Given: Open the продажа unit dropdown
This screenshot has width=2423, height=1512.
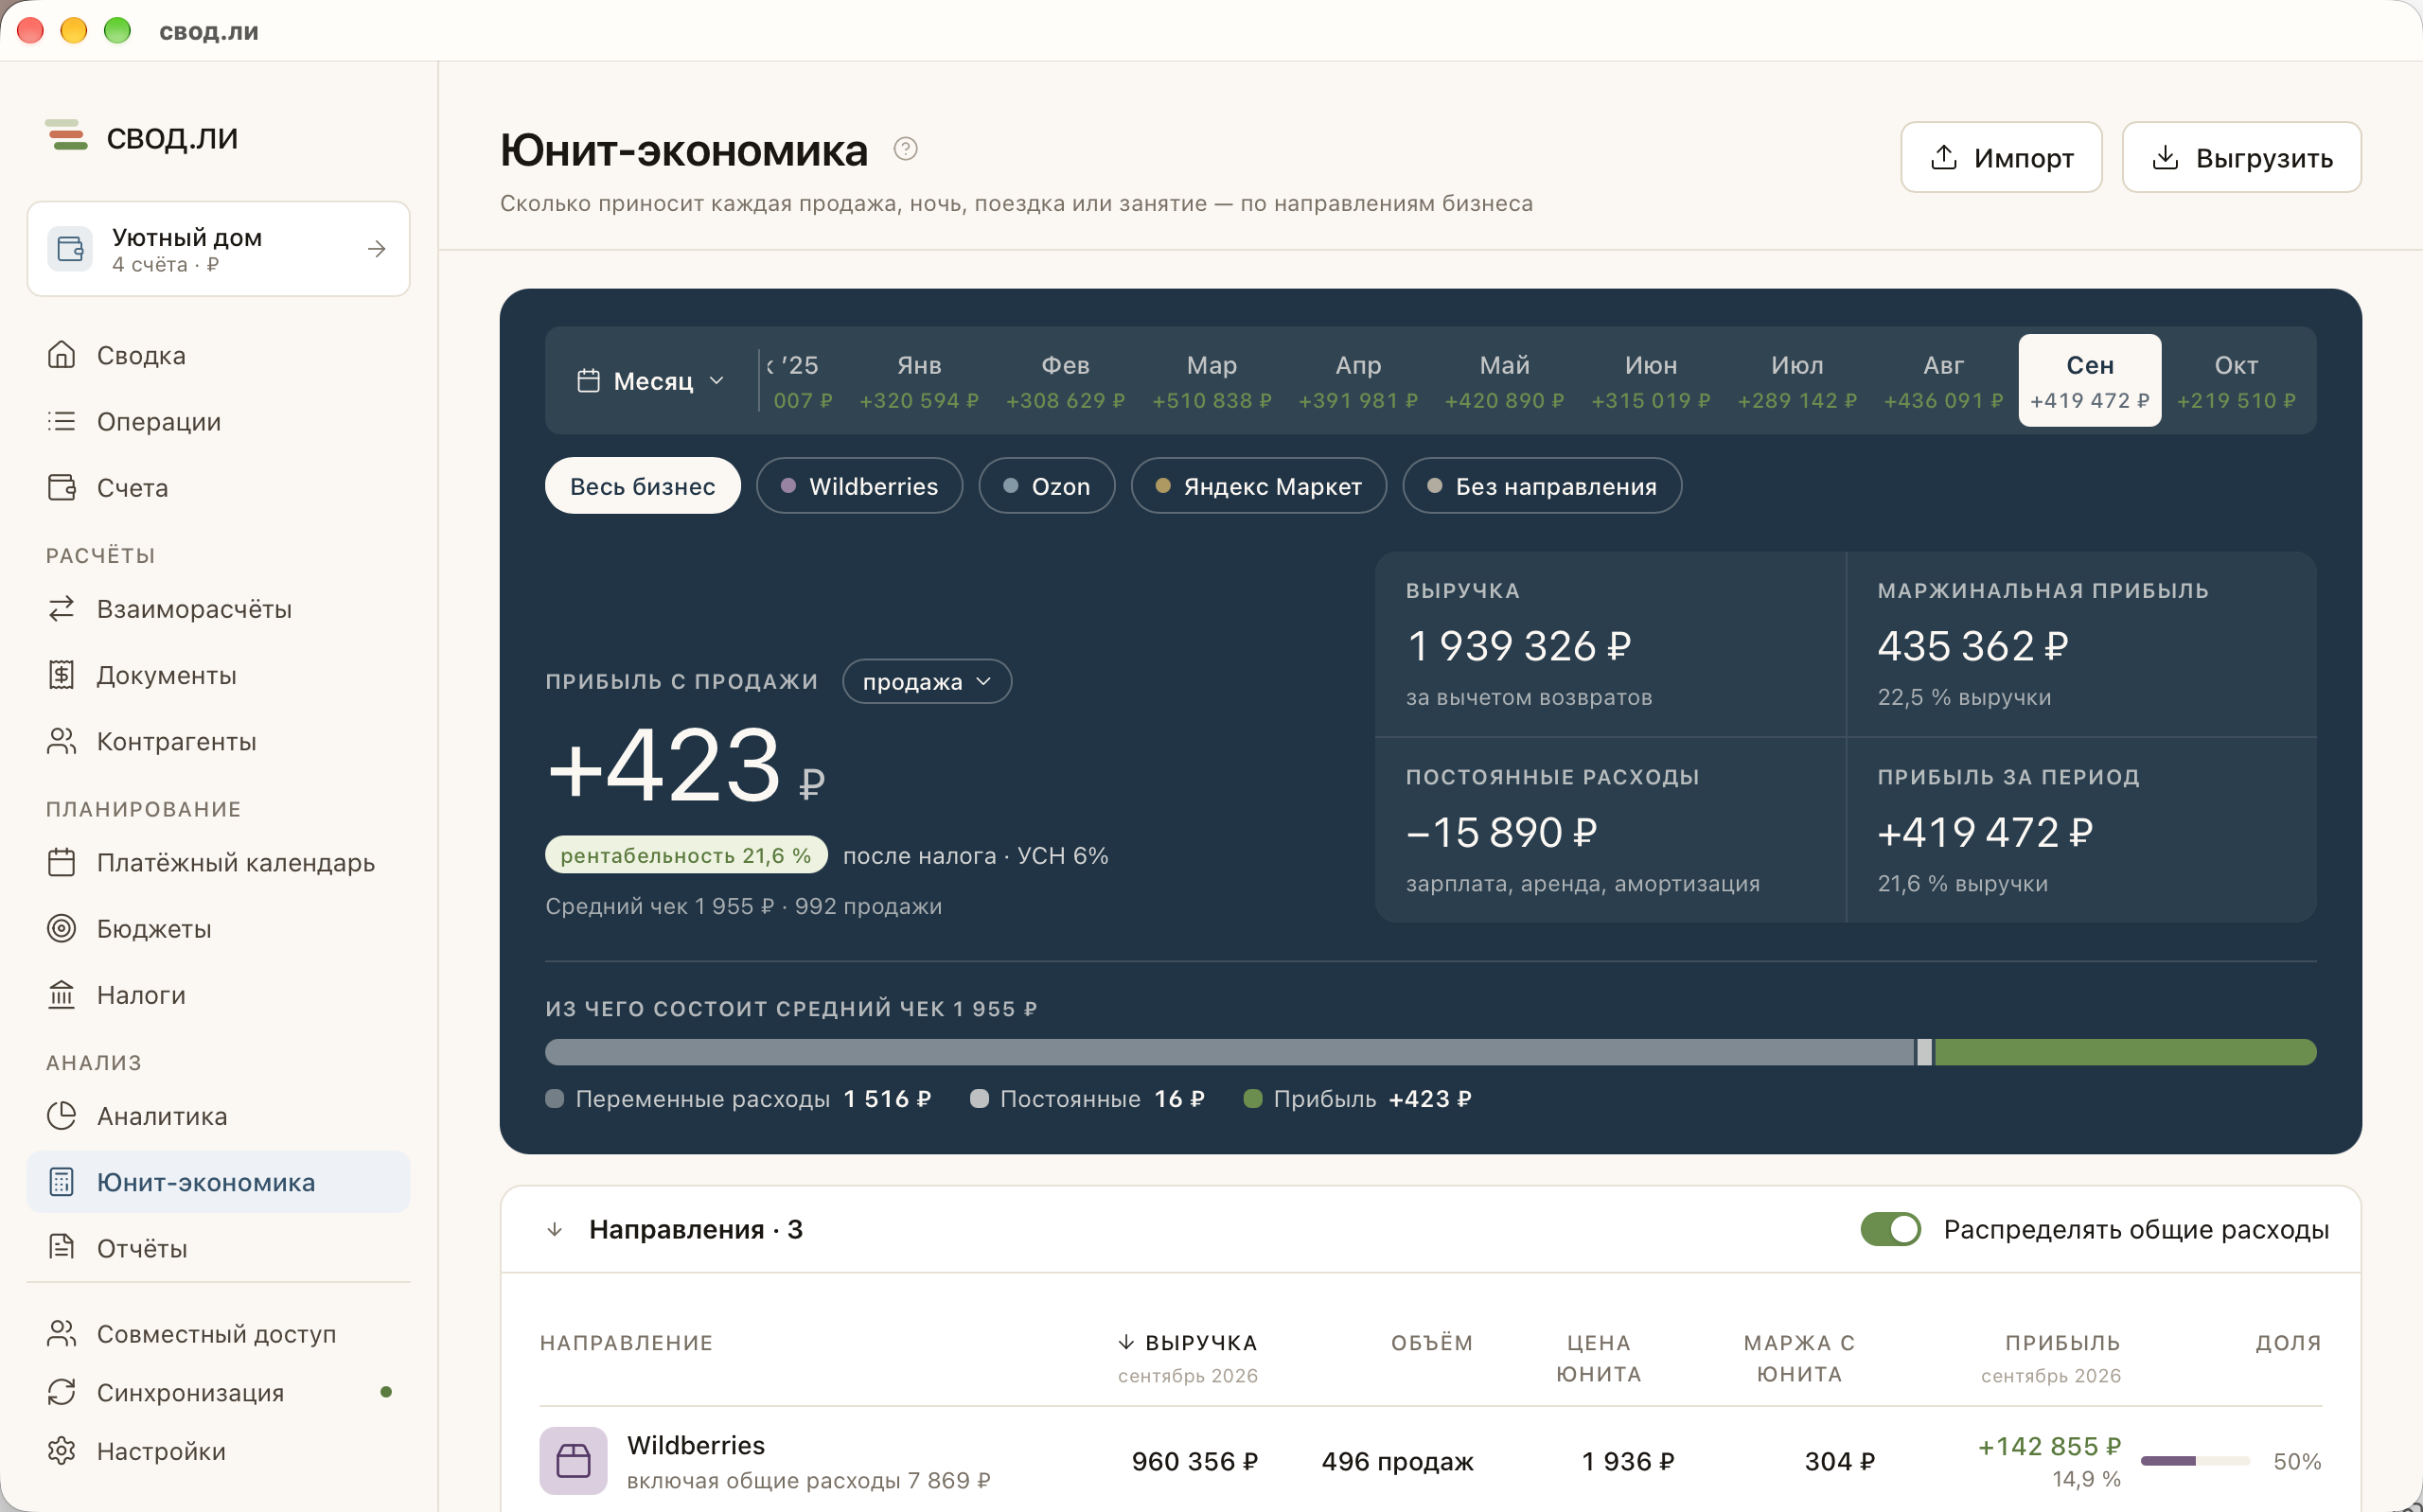Looking at the screenshot, I should tap(927, 681).
